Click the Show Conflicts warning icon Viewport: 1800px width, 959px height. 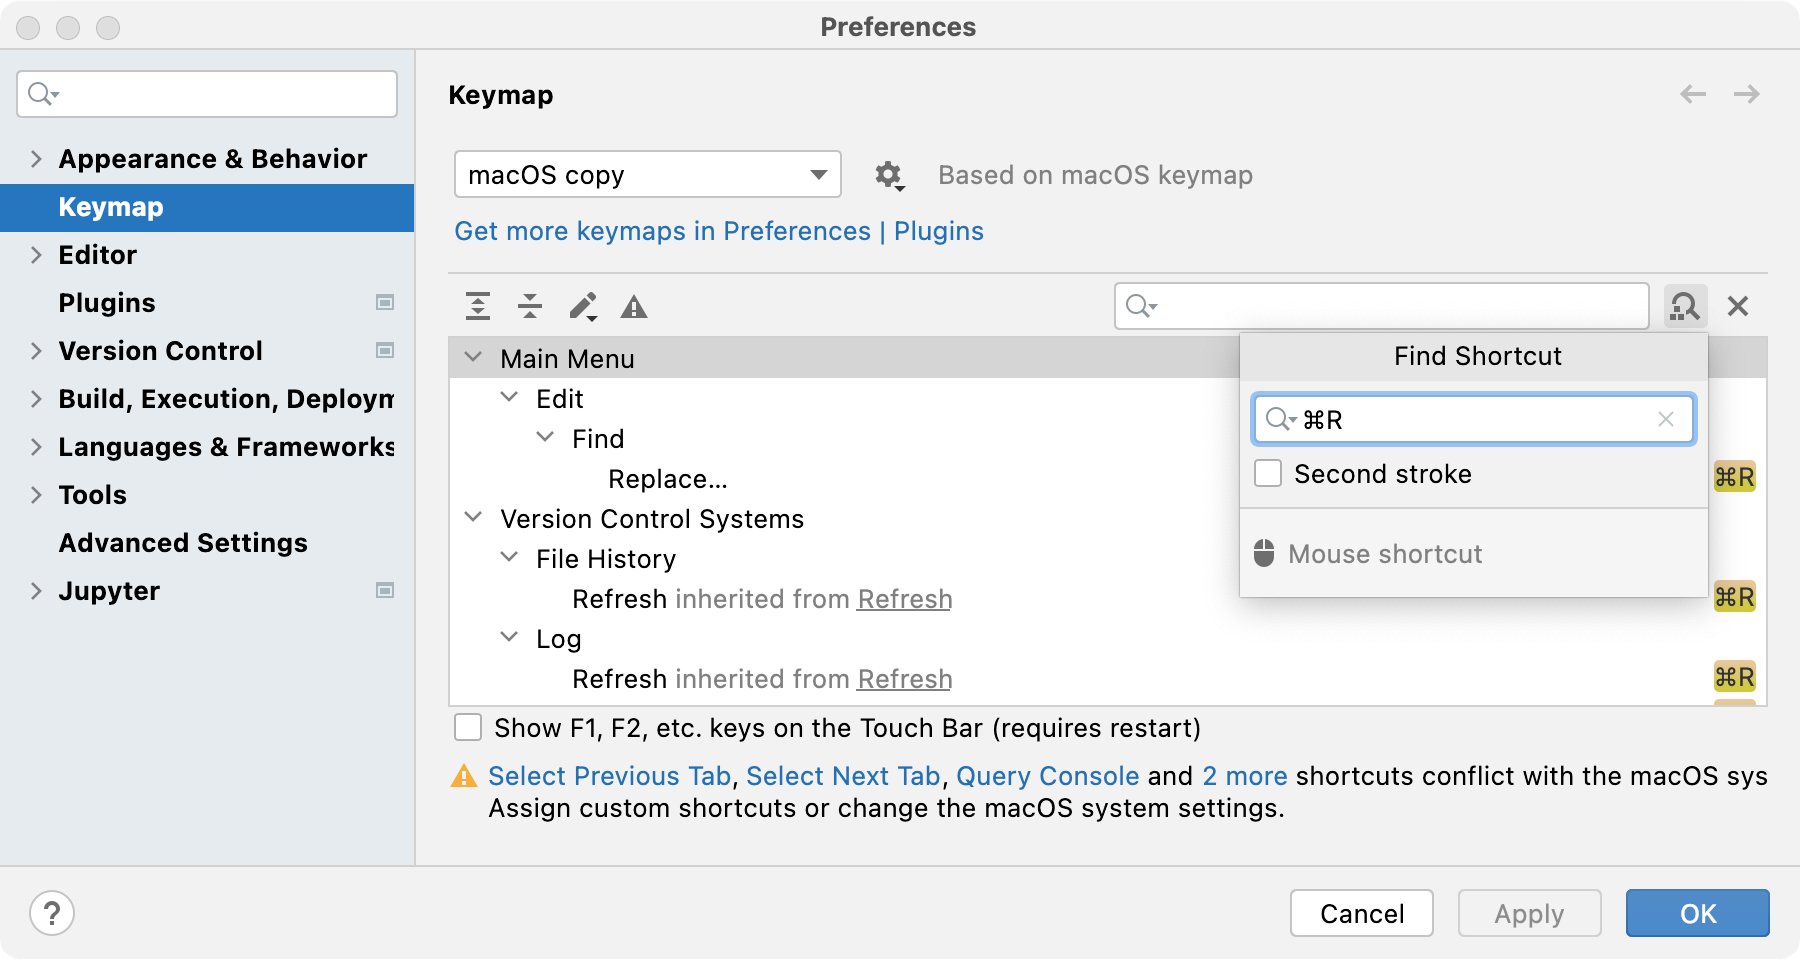point(634,307)
